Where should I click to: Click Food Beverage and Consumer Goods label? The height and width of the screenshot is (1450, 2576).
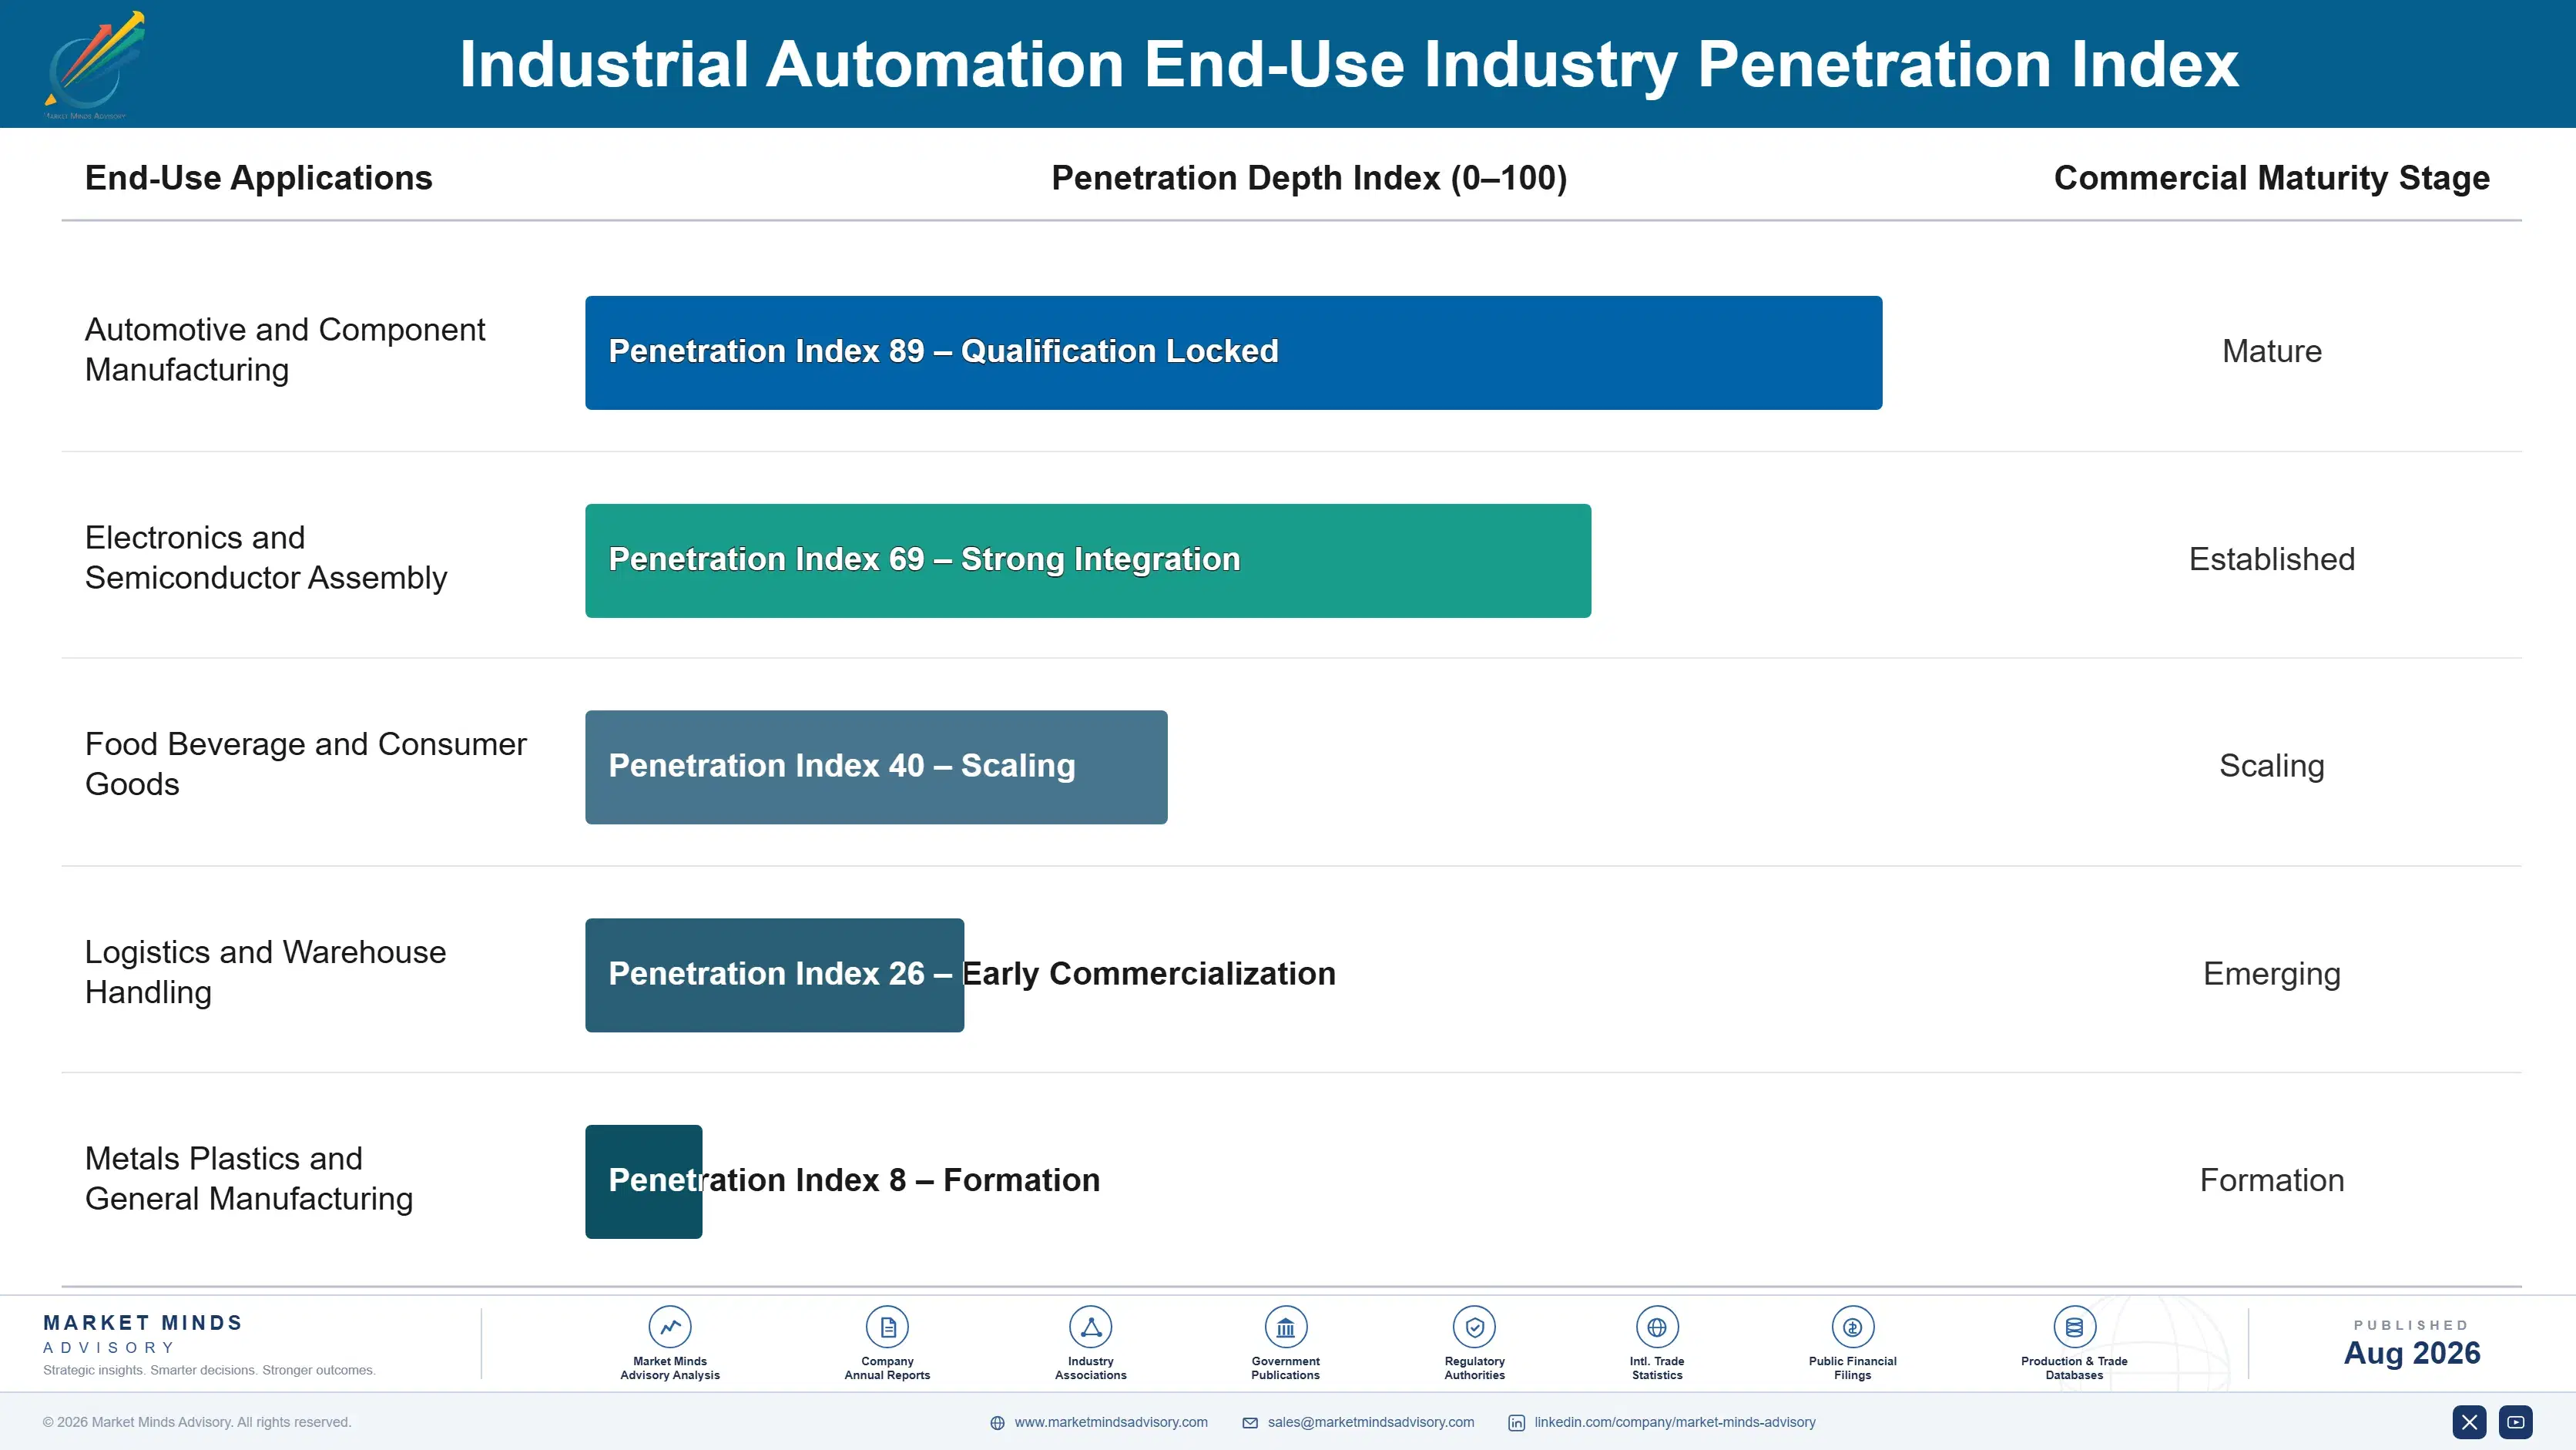click(305, 765)
